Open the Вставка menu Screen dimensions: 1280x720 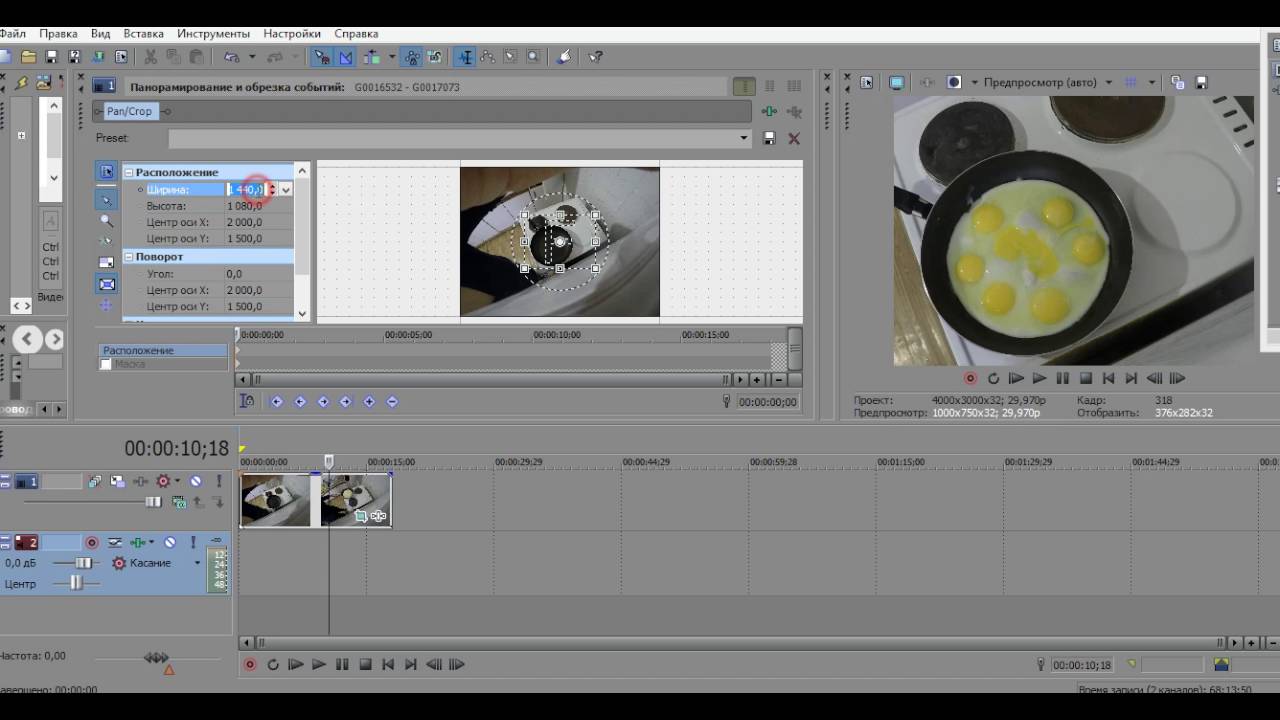144,33
